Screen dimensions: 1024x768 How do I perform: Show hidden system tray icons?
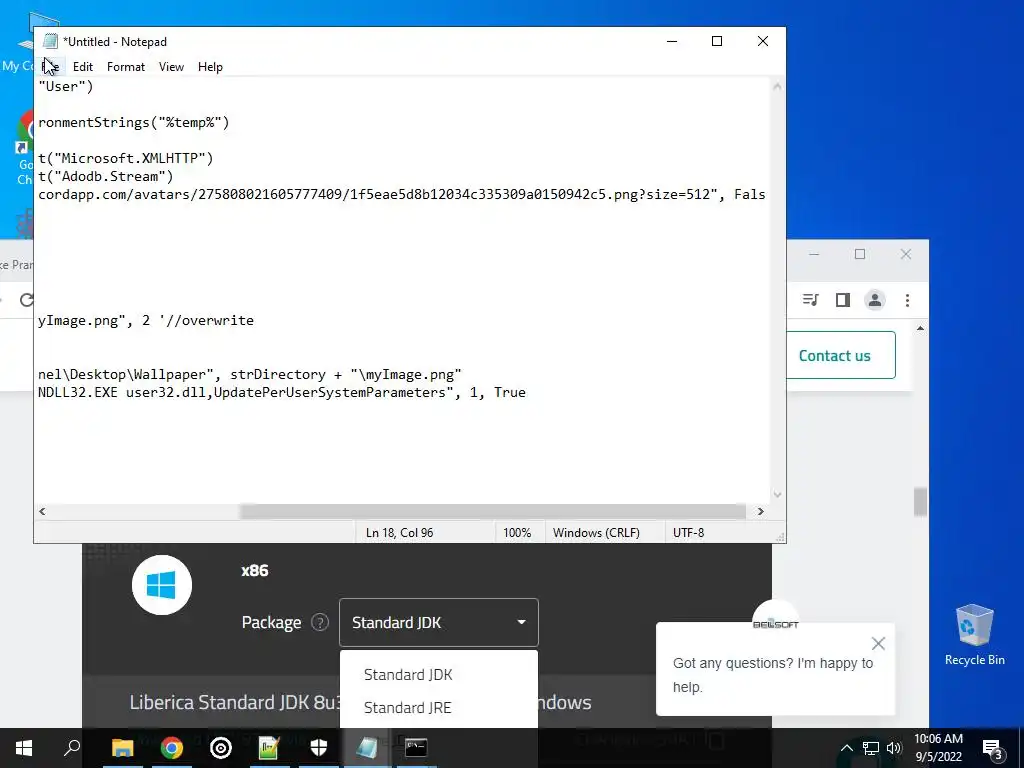click(846, 748)
